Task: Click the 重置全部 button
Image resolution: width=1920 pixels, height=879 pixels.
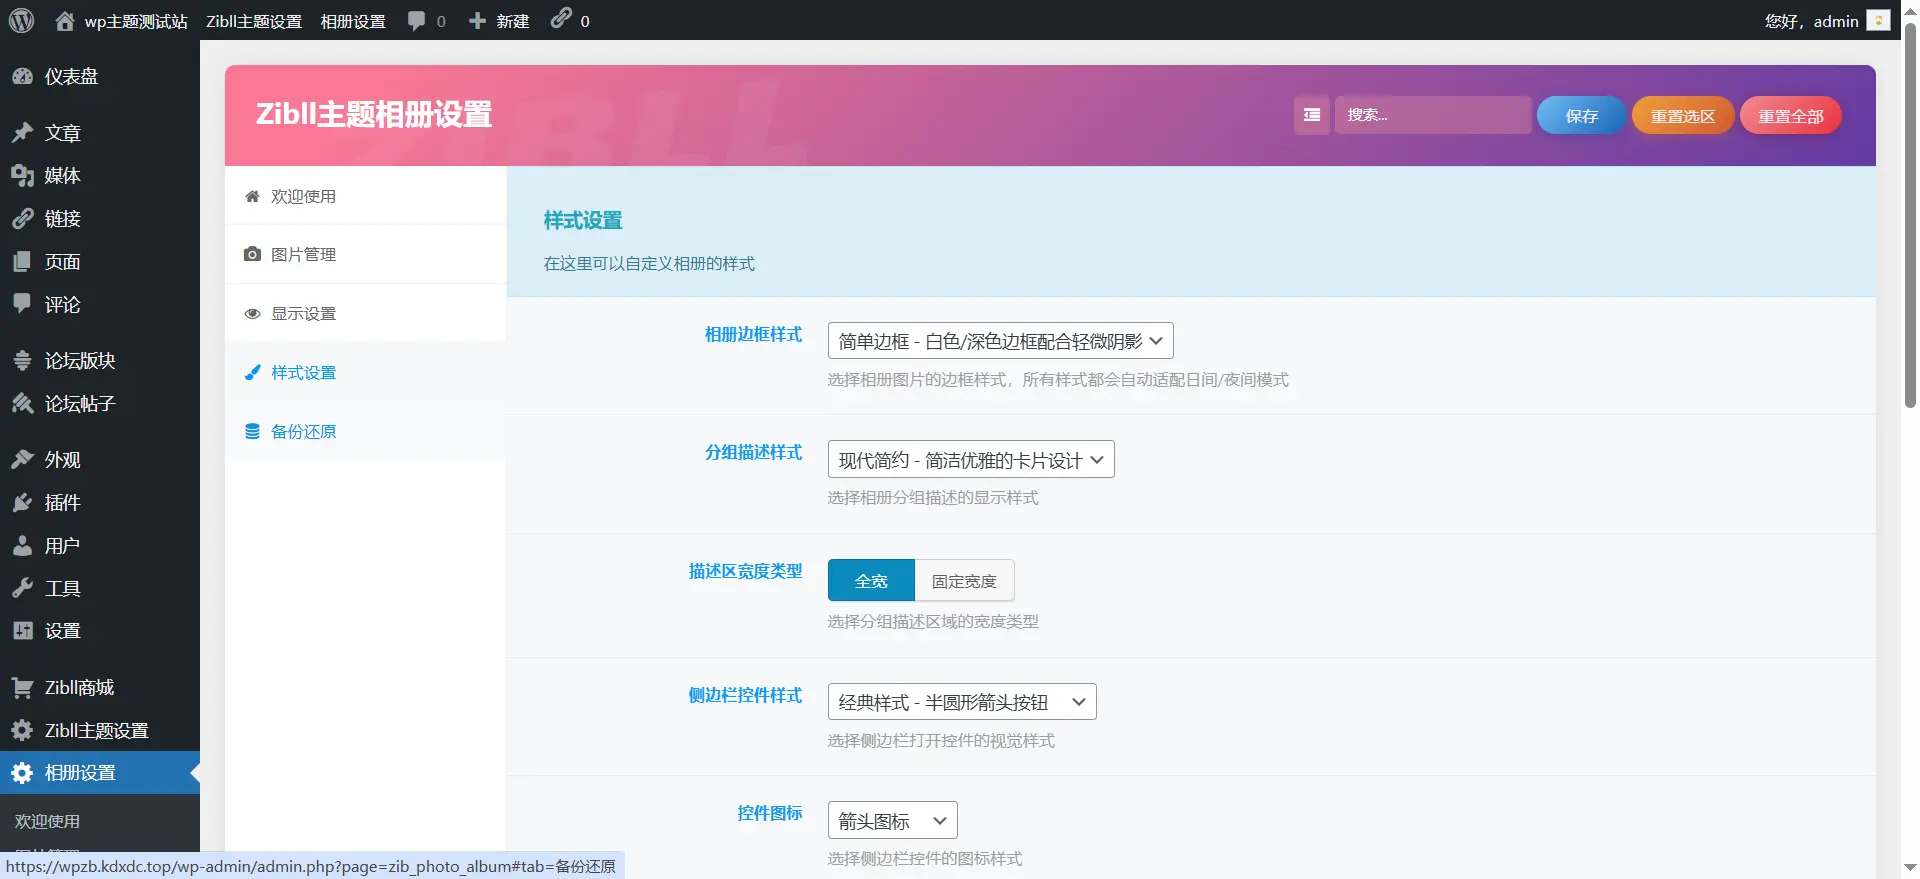Action: point(1790,116)
